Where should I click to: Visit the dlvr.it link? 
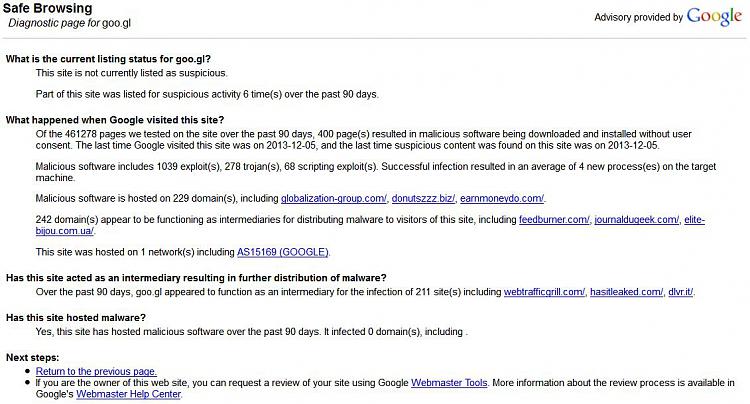pyautogui.click(x=680, y=292)
